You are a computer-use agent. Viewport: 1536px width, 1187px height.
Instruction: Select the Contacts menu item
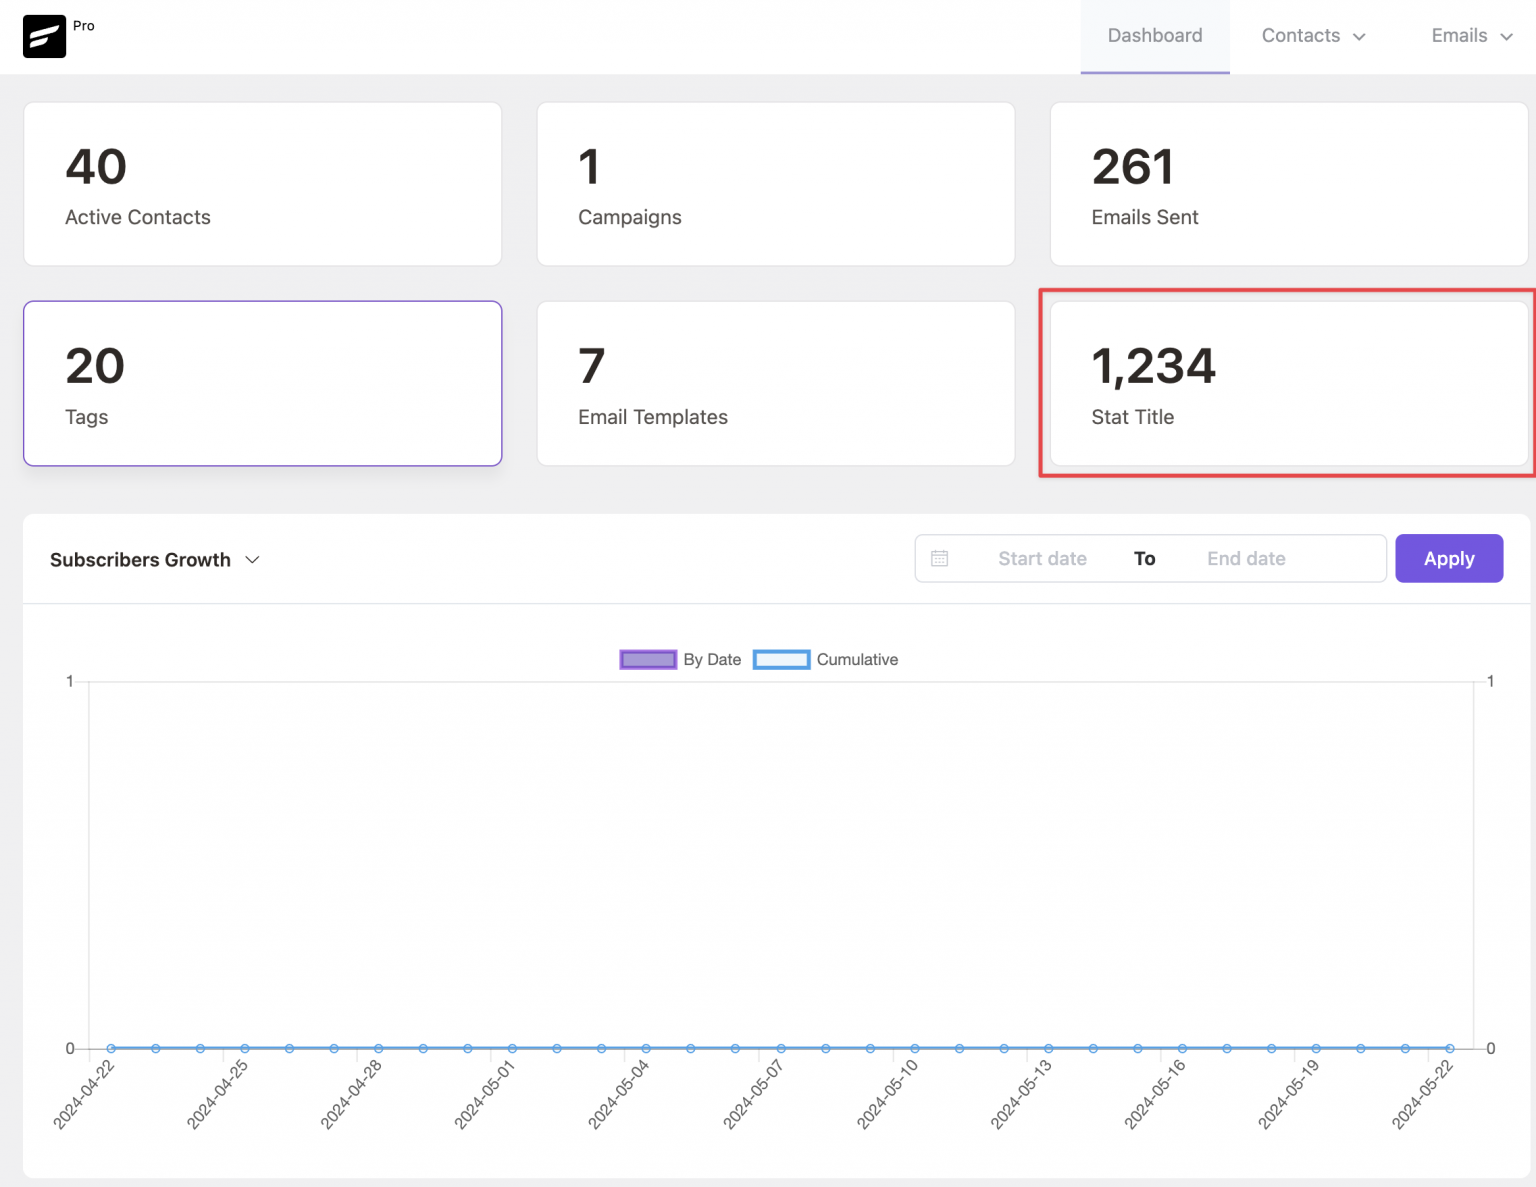tap(1300, 36)
